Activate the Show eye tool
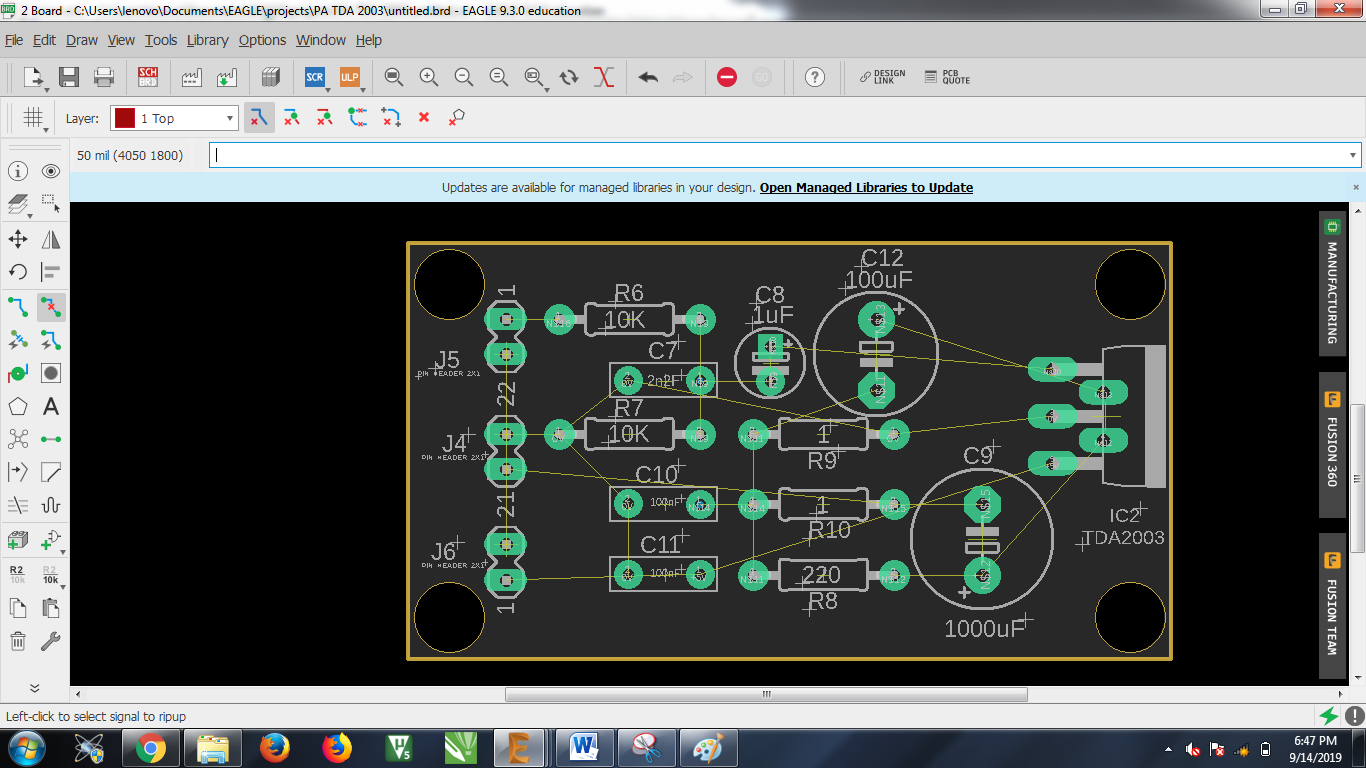Viewport: 1366px width, 768px height. [51, 171]
